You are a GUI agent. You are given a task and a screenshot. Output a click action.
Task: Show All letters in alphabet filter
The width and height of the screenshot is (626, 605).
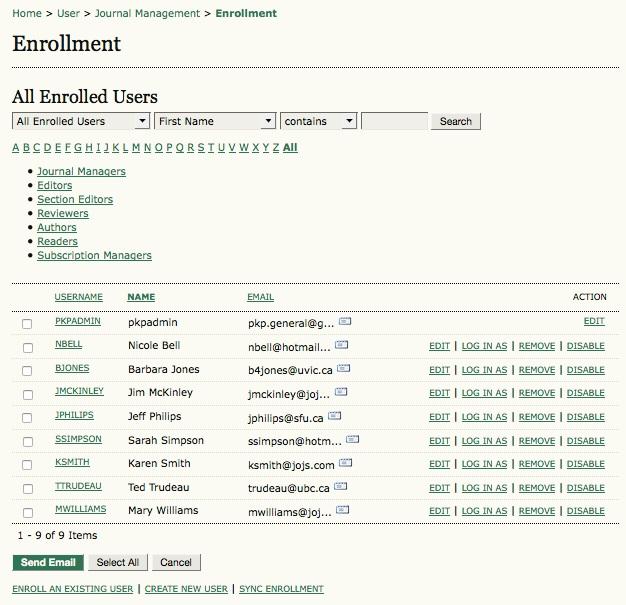click(x=290, y=147)
